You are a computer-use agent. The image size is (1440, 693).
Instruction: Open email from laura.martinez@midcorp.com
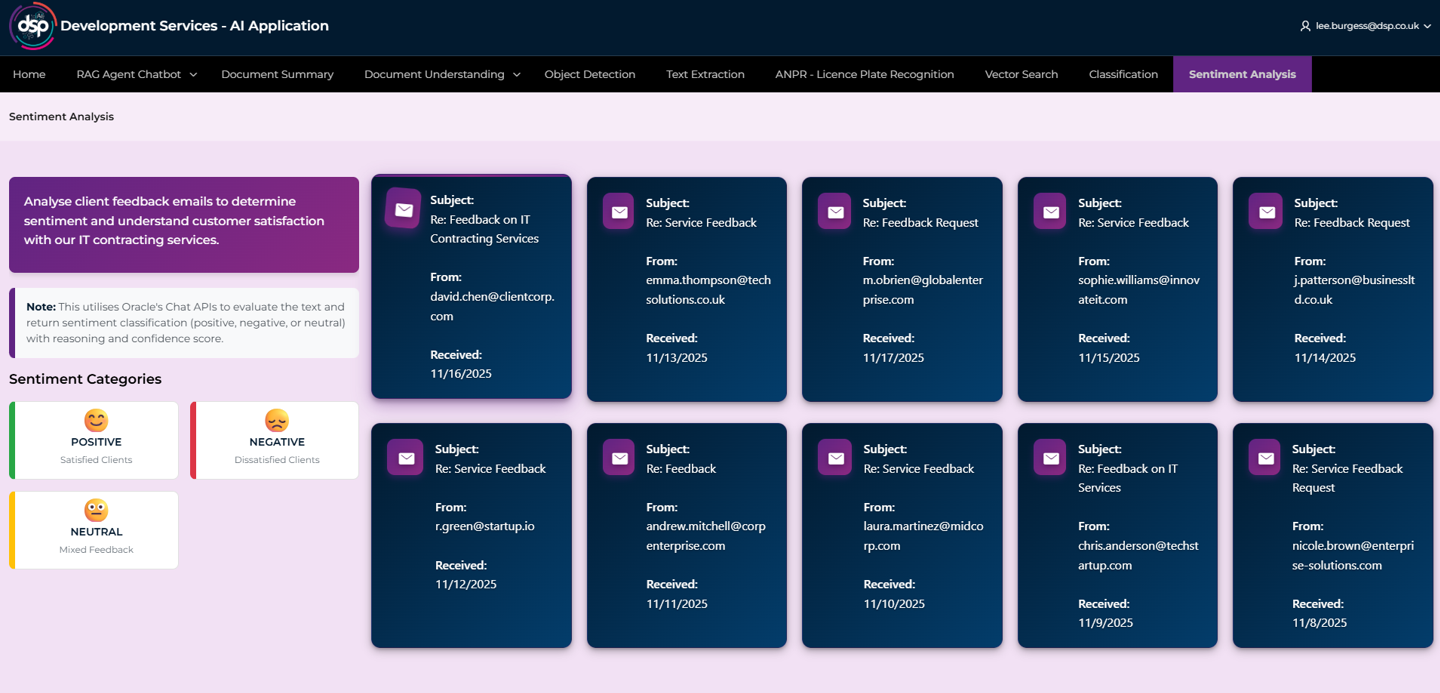click(x=901, y=535)
